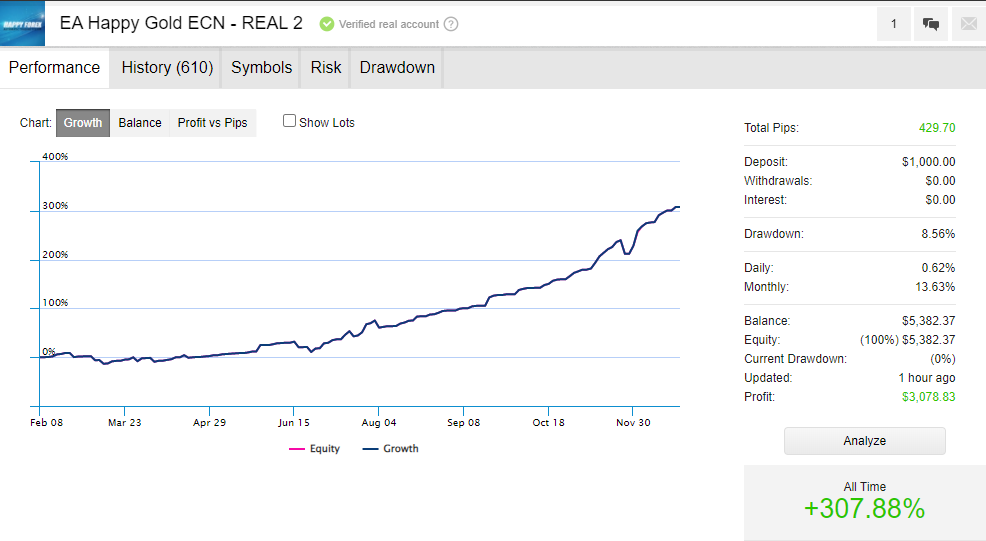This screenshot has height=541, width=986.
Task: Open the Happy Forex logo thumbnail
Action: pyautogui.click(x=22, y=23)
